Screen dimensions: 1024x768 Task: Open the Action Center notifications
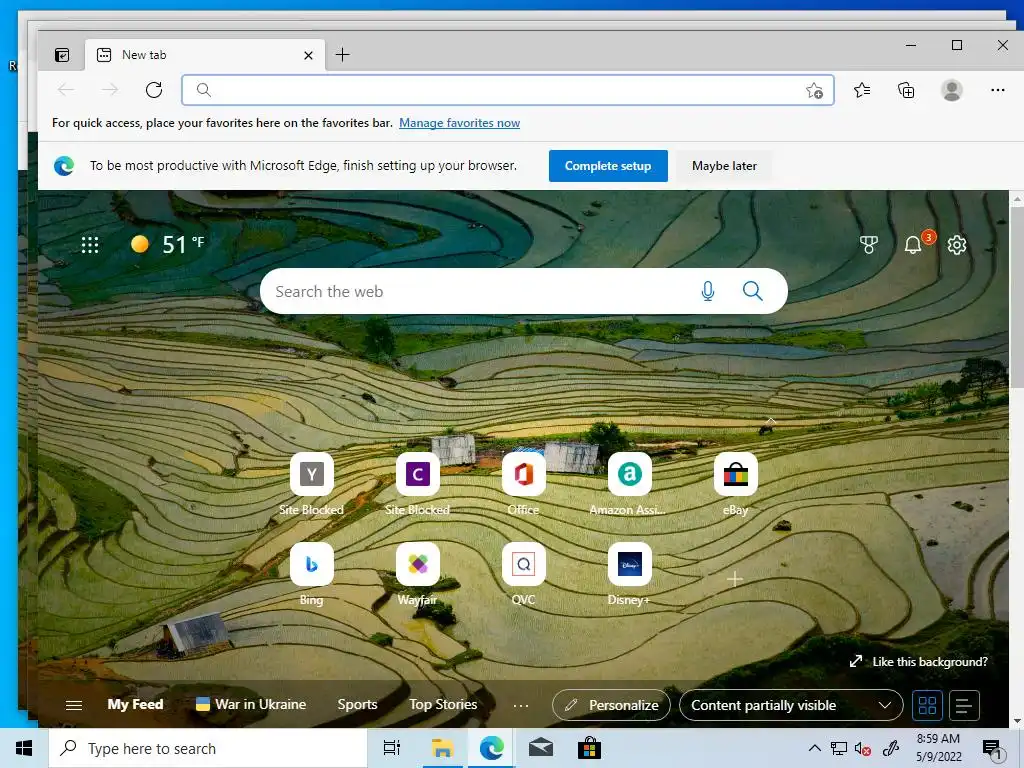point(993,749)
